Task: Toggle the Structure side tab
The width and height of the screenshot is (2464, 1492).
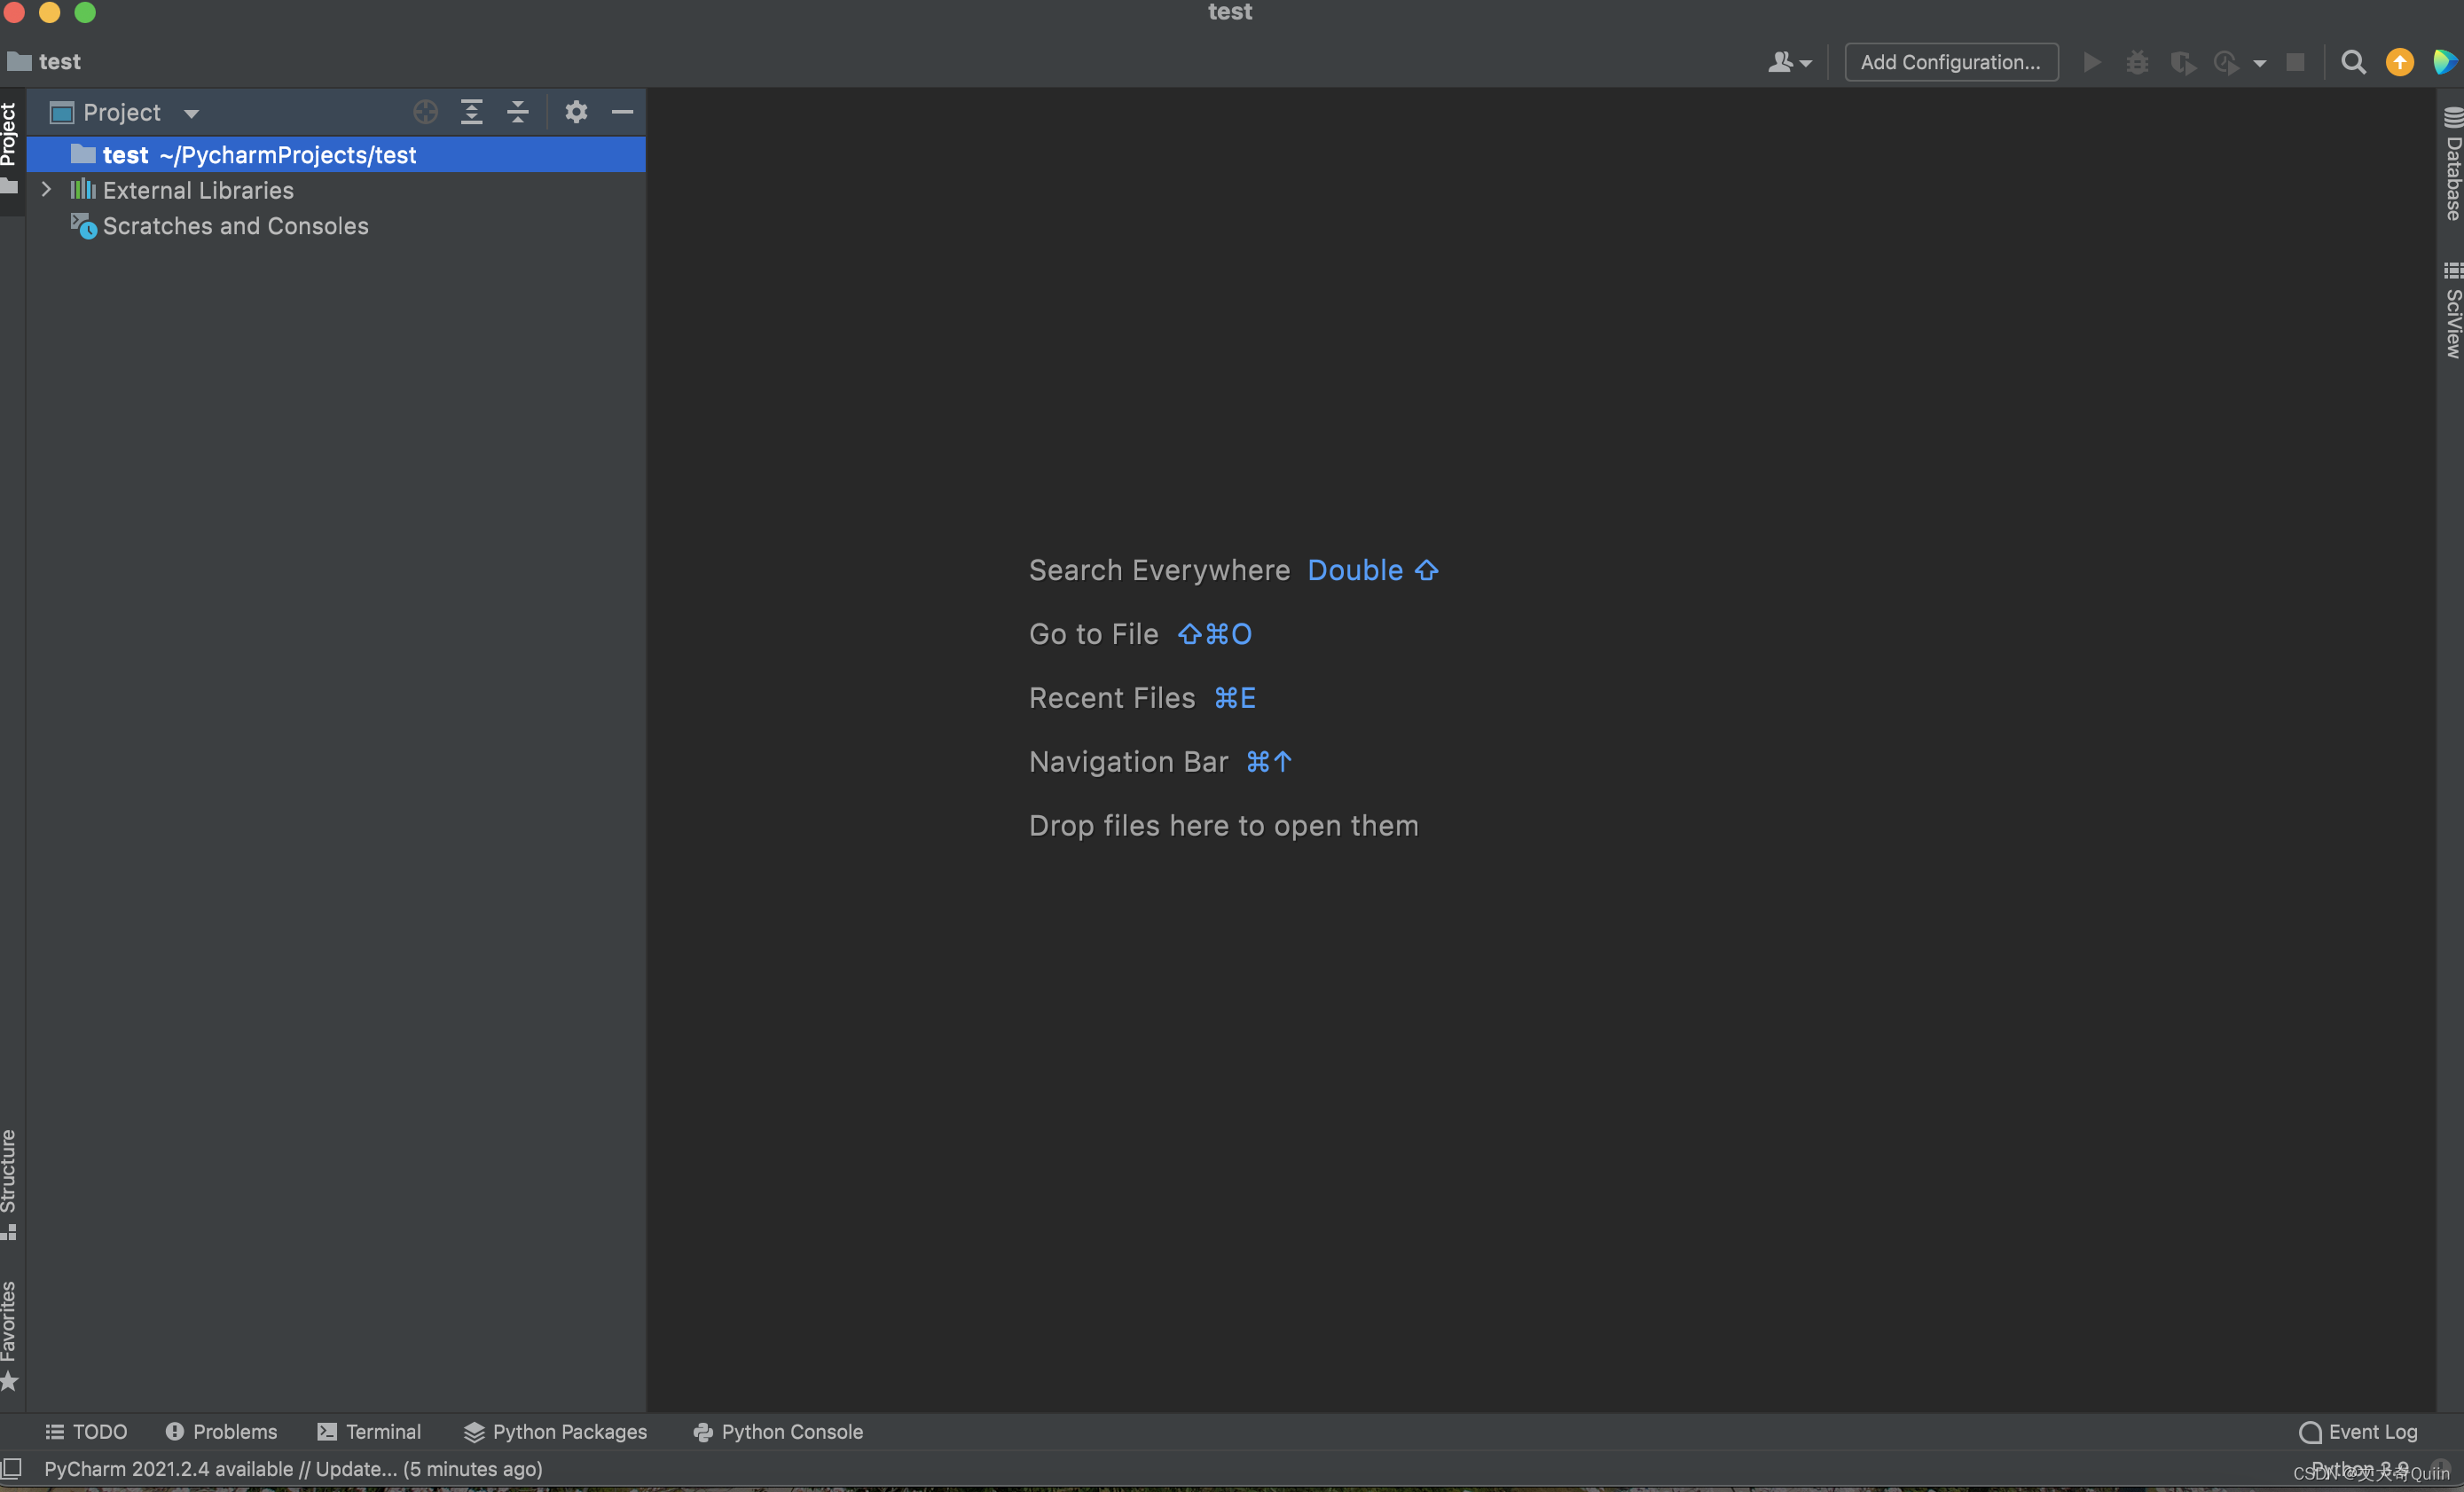Action: [x=10, y=1184]
